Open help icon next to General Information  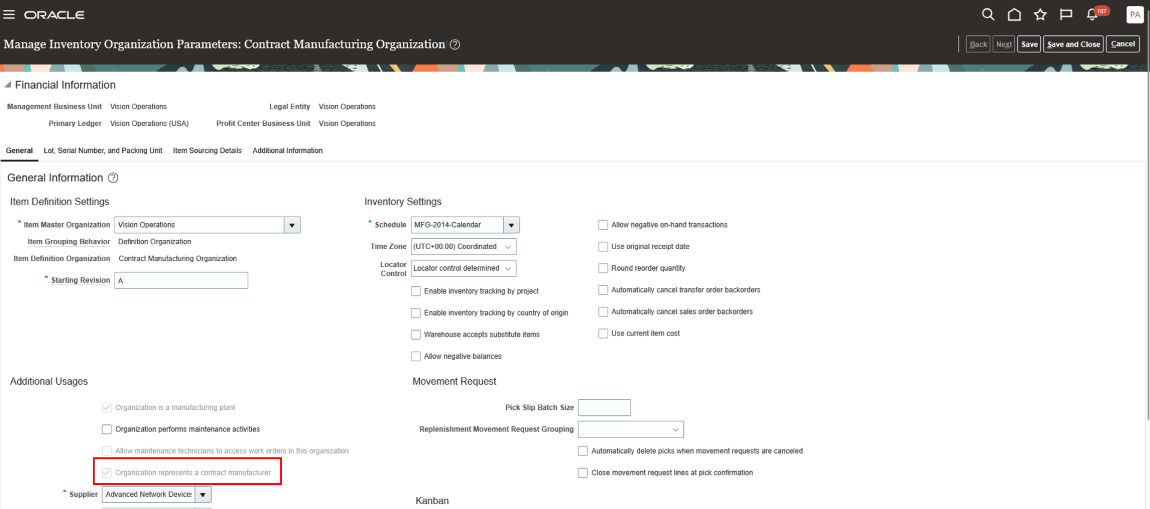(113, 178)
